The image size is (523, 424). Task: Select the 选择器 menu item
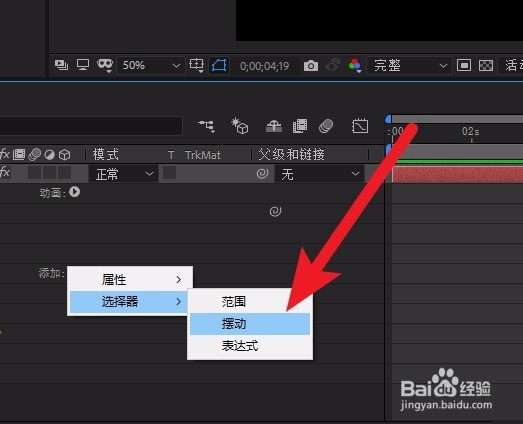pyautogui.click(x=129, y=302)
